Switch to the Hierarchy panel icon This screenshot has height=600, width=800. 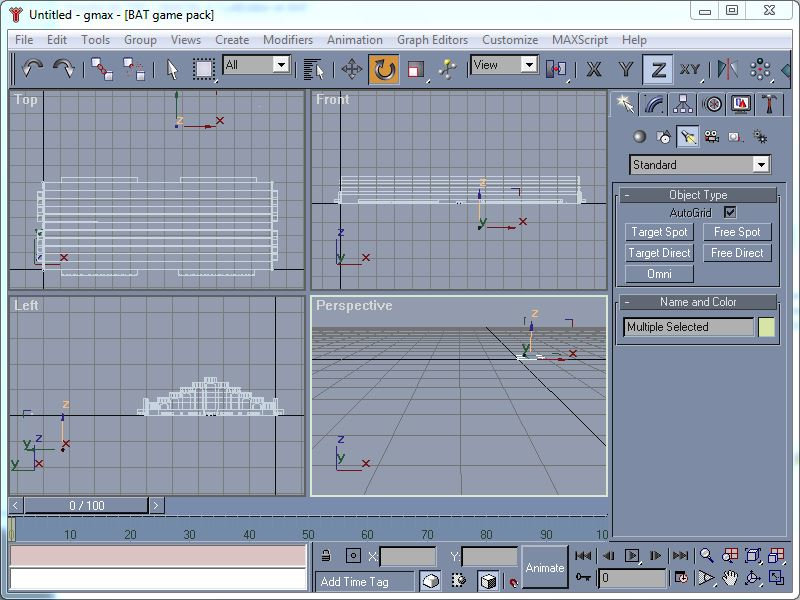pos(683,104)
